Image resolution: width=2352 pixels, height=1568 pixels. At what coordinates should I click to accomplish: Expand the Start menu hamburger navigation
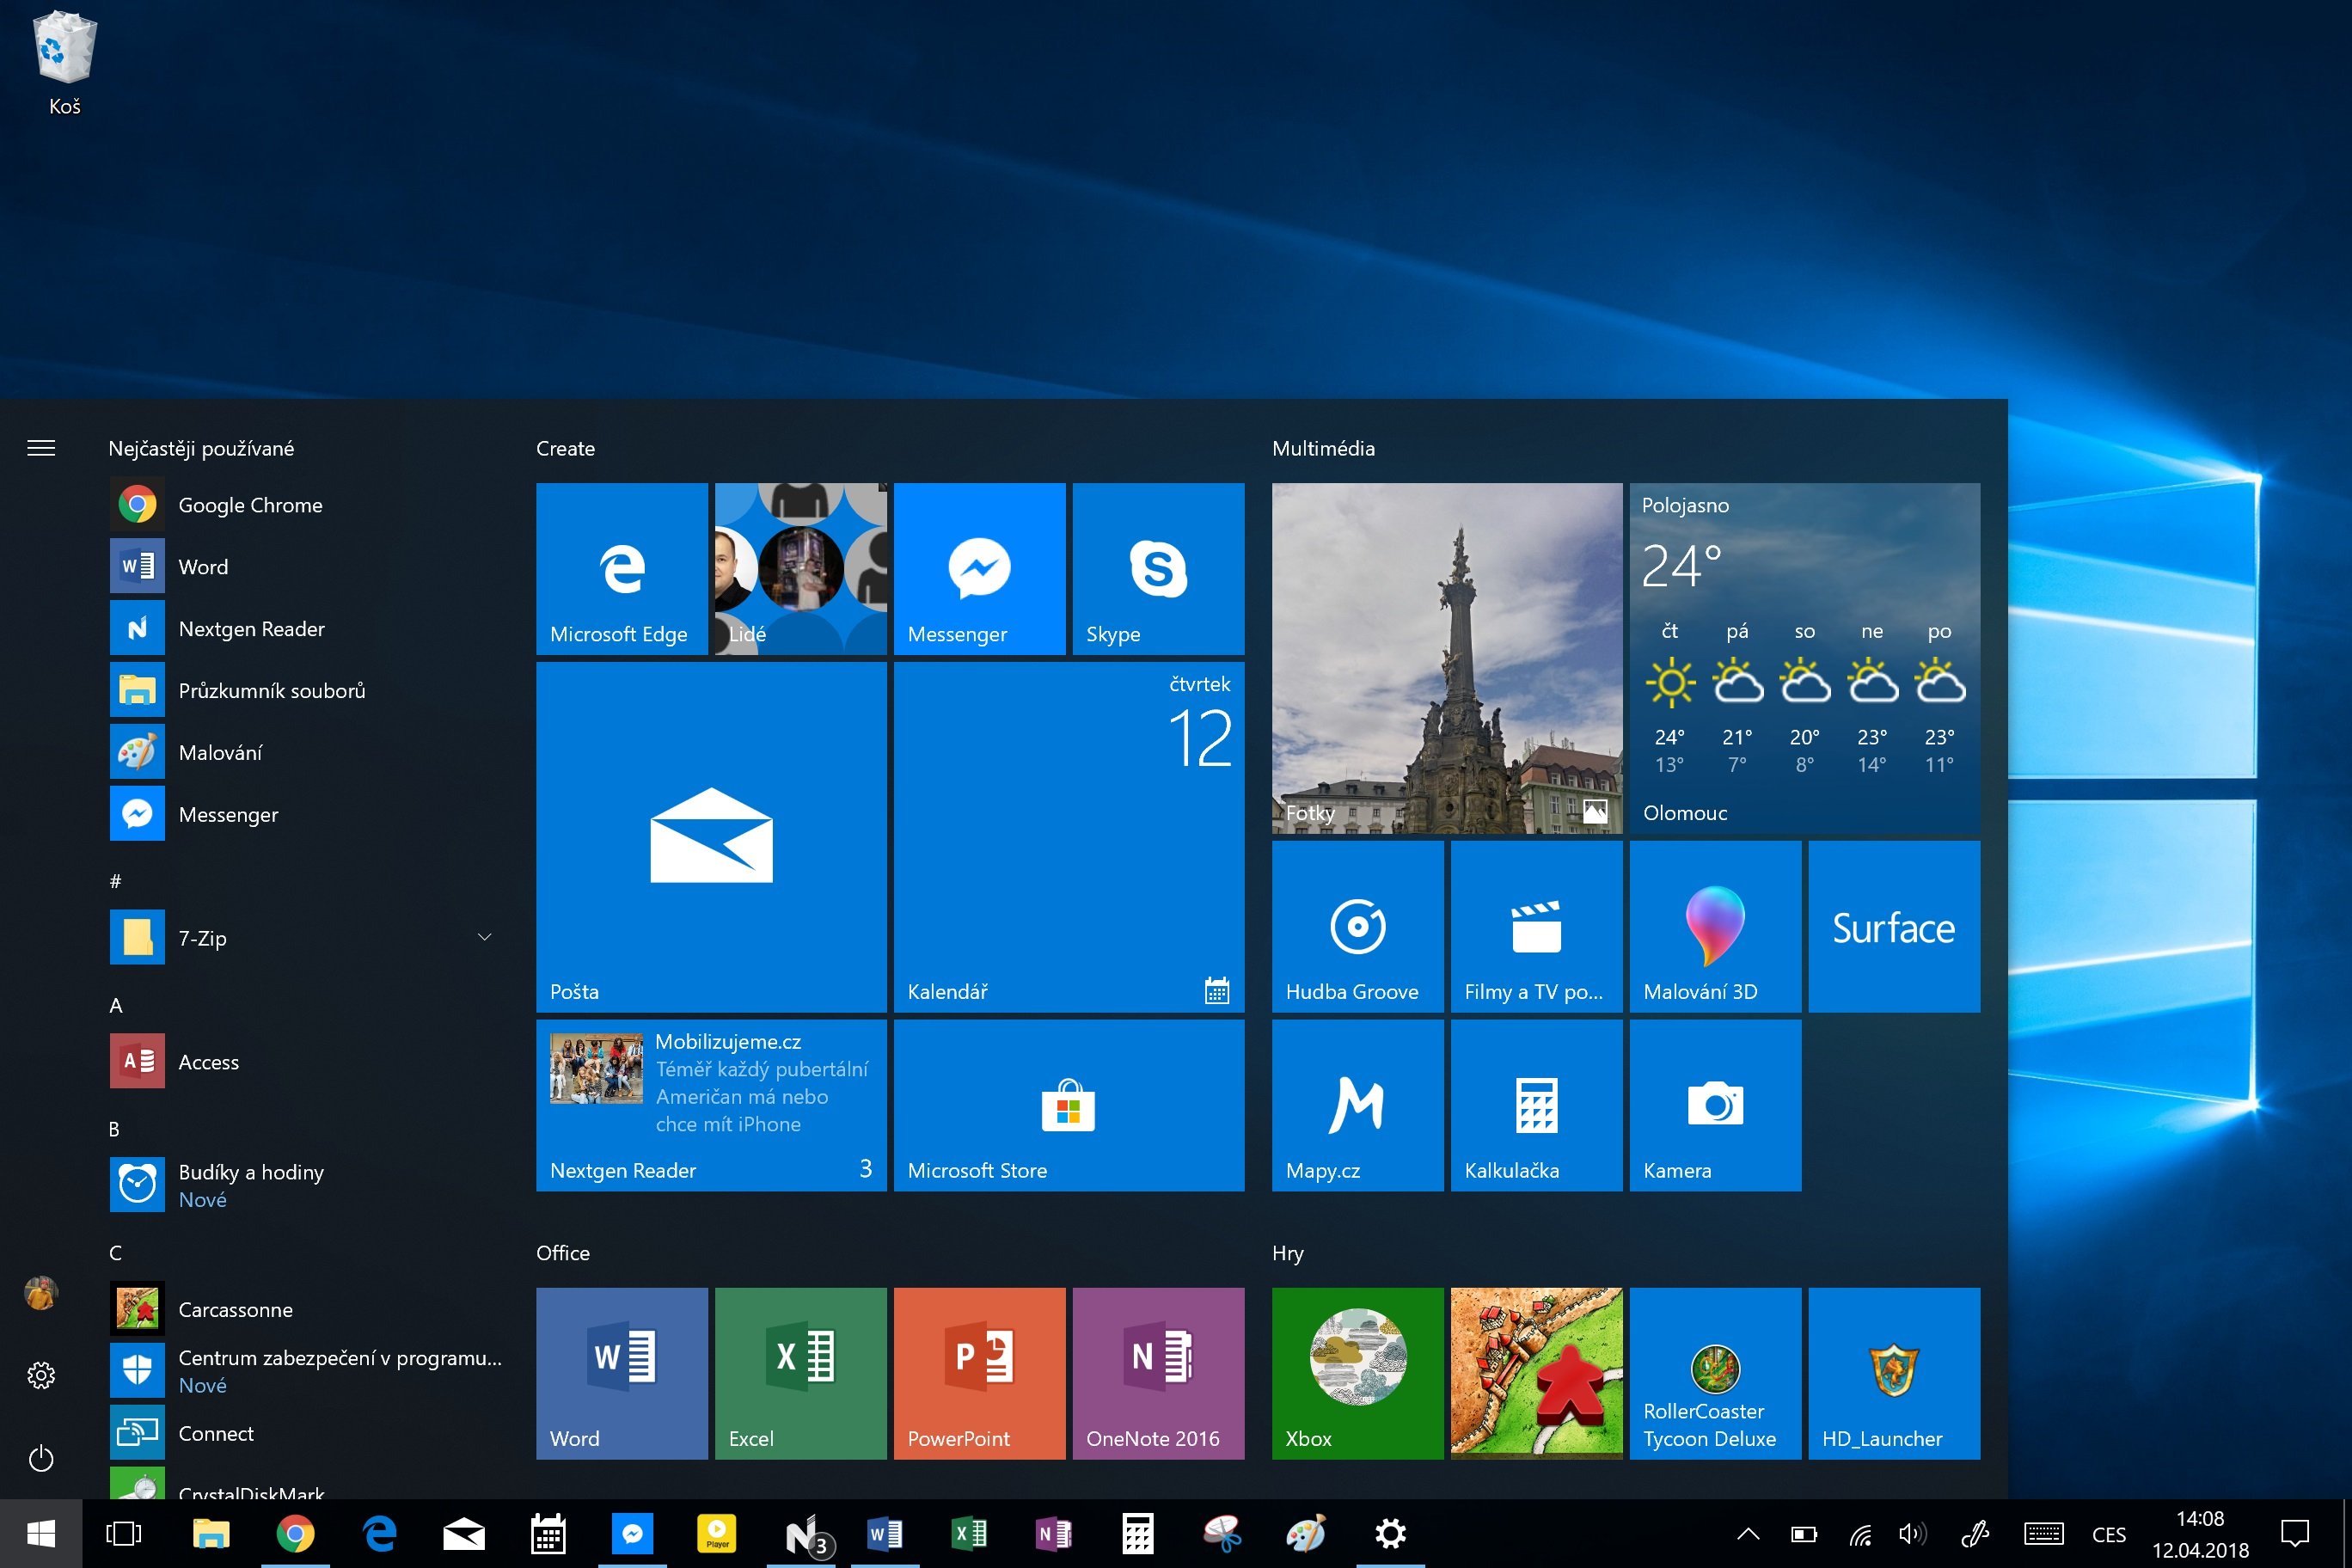pos(41,448)
